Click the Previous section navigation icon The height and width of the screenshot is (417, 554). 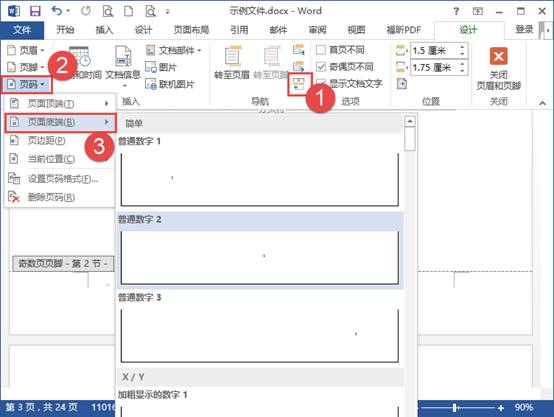pos(299,50)
